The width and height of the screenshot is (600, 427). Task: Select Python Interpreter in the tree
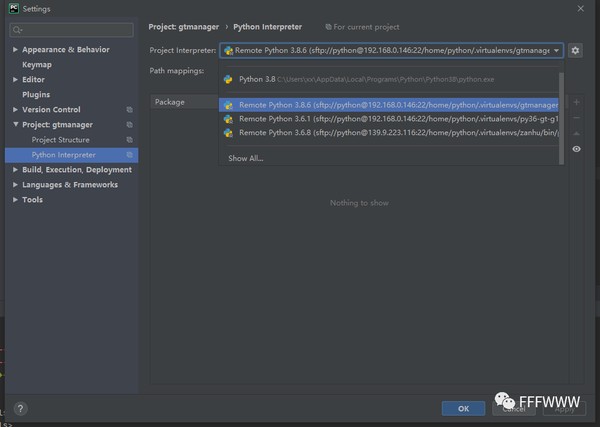(72, 155)
